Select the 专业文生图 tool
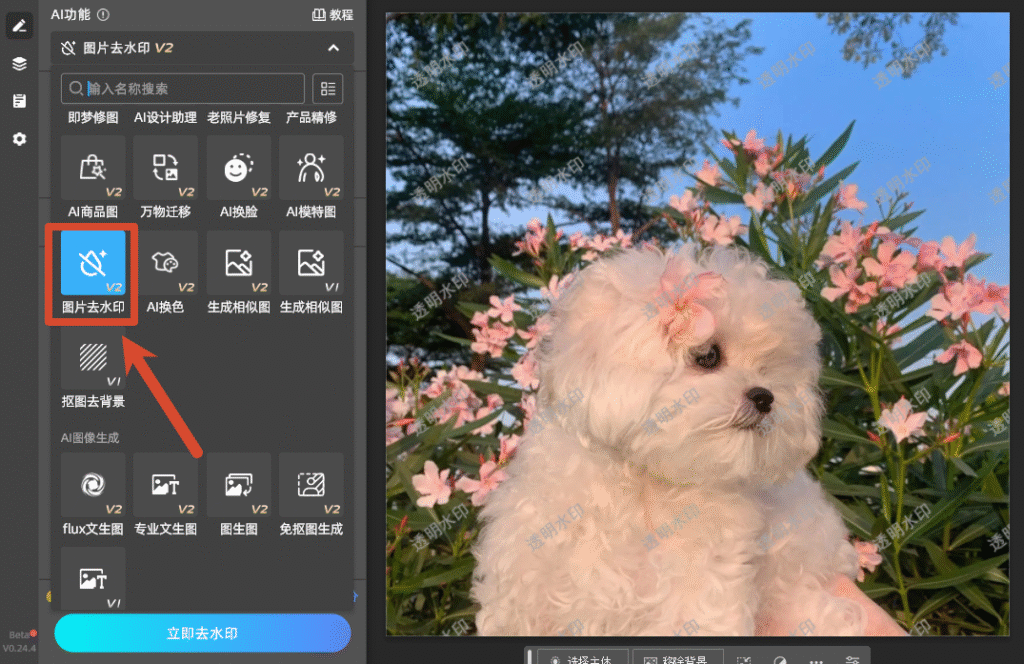Screen dimensions: 1024x664 click(165, 485)
